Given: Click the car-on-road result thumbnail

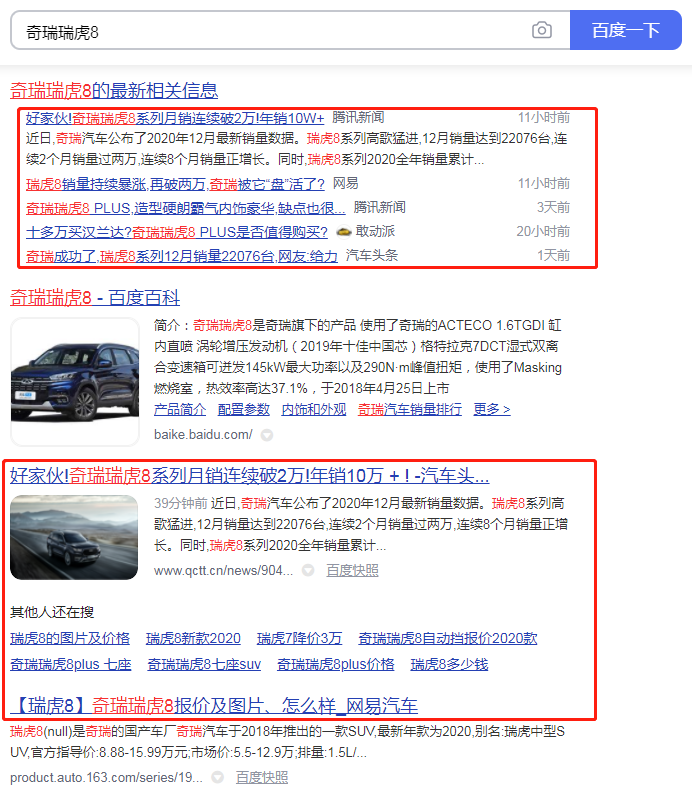Looking at the screenshot, I should coord(74,537).
